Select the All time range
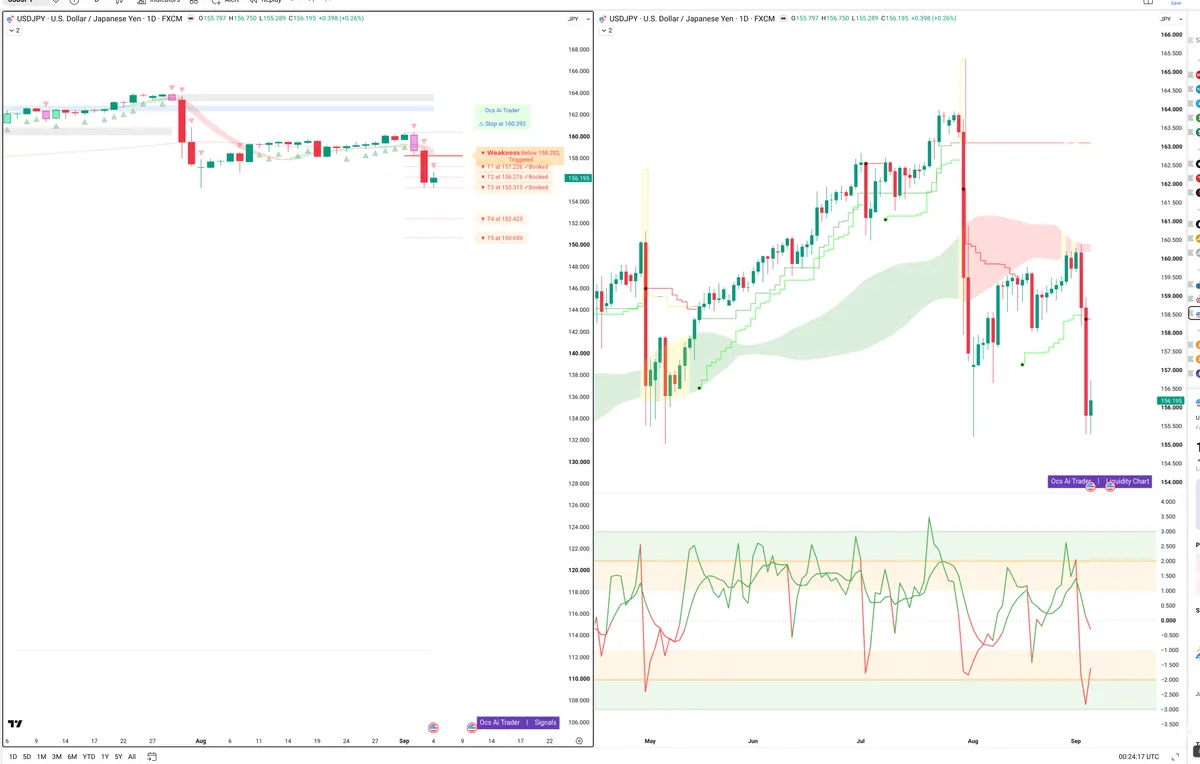This screenshot has width=1200, height=764. click(x=132, y=757)
